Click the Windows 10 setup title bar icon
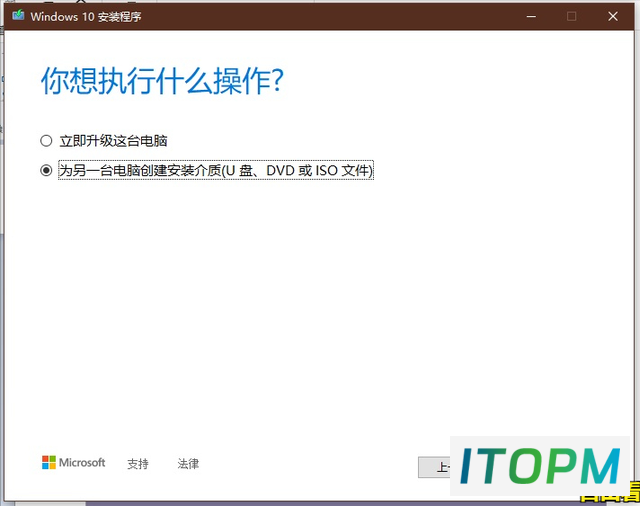This screenshot has height=506, width=640. point(18,16)
